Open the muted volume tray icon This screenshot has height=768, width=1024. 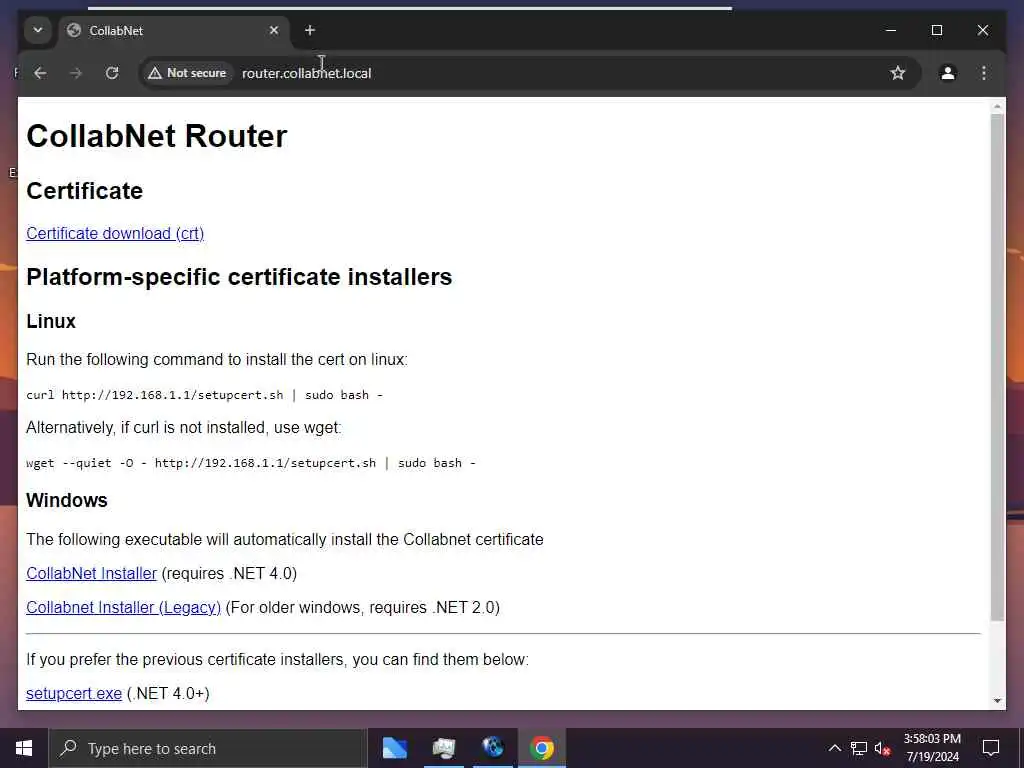coord(882,748)
